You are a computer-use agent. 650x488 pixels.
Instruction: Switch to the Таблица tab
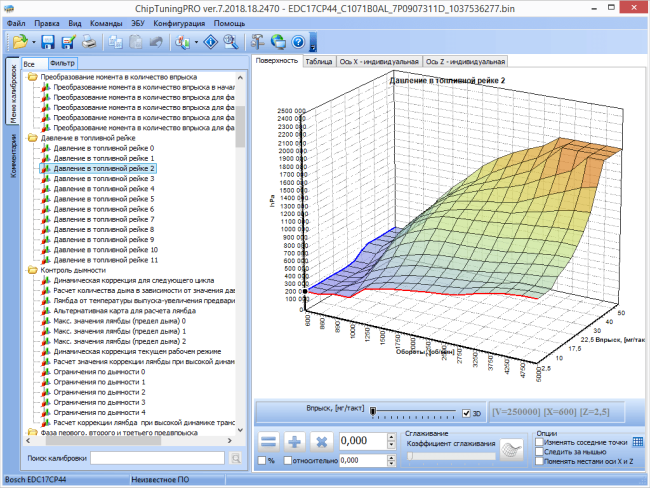319,62
